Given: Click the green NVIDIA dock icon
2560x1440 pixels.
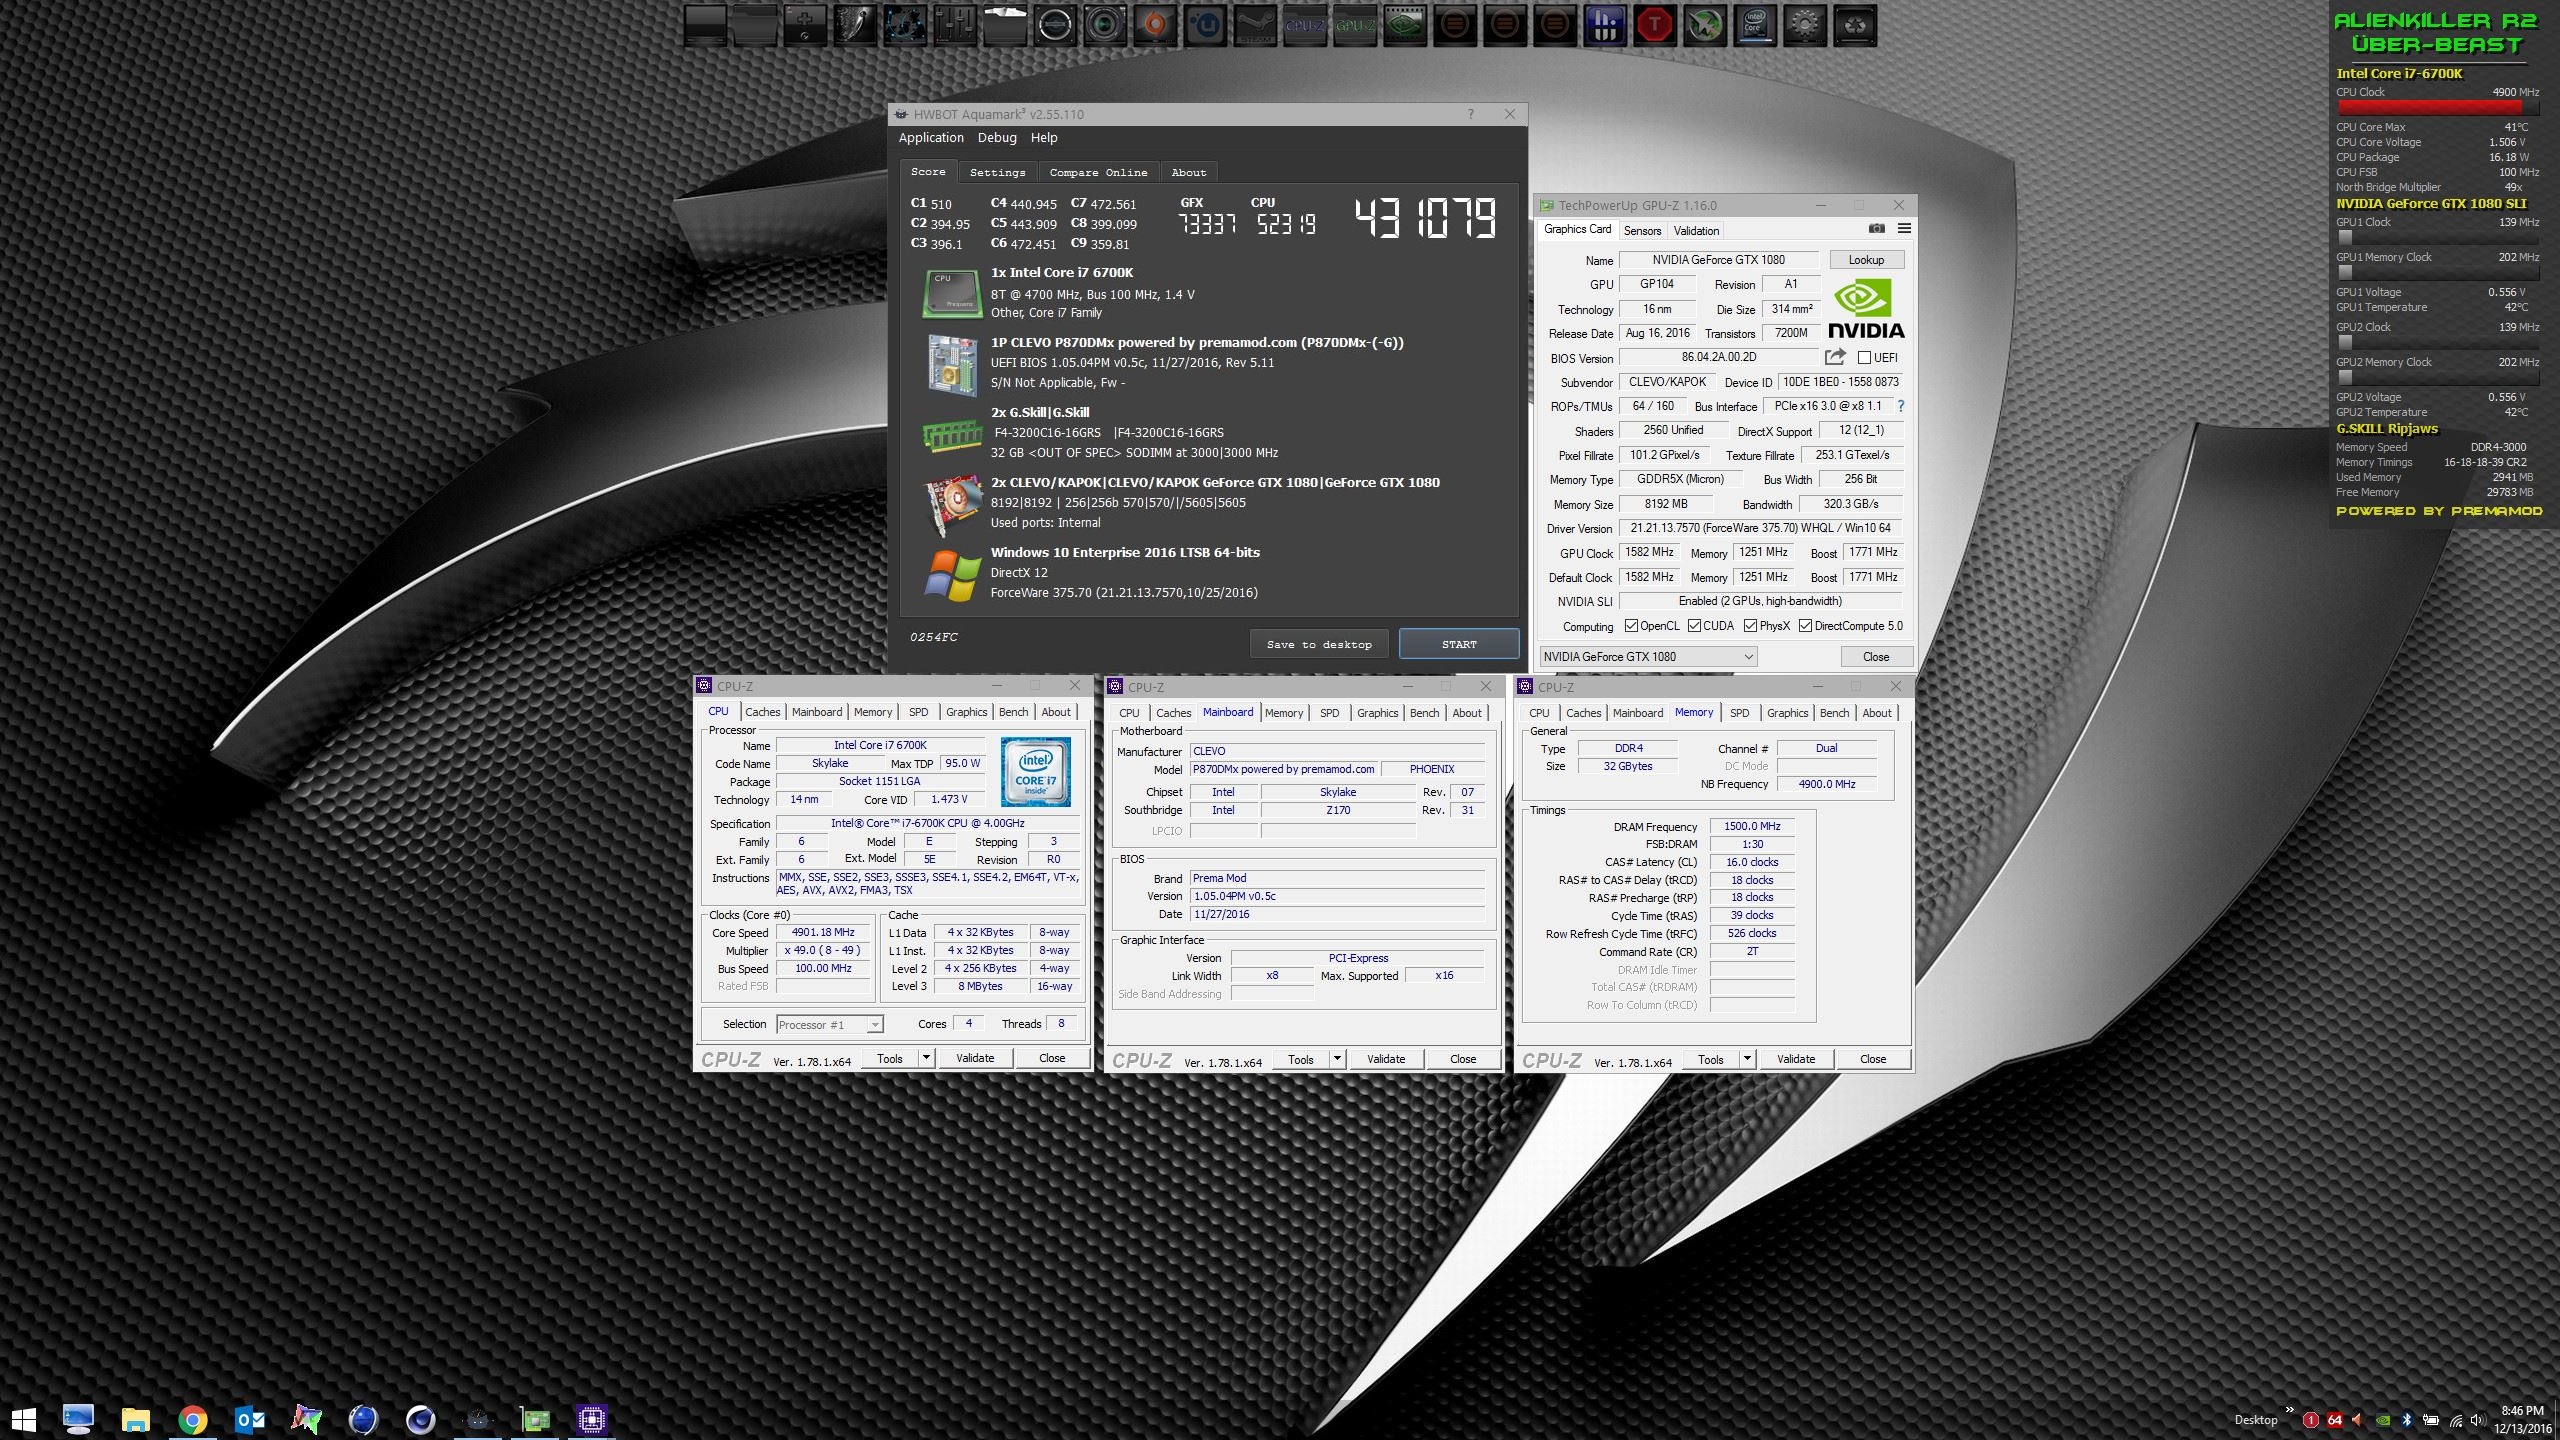Looking at the screenshot, I should pos(1405,25).
